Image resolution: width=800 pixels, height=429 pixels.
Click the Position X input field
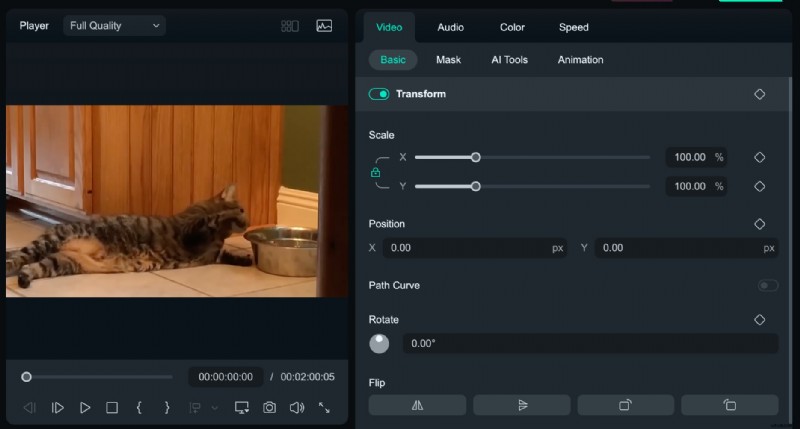tap(474, 248)
